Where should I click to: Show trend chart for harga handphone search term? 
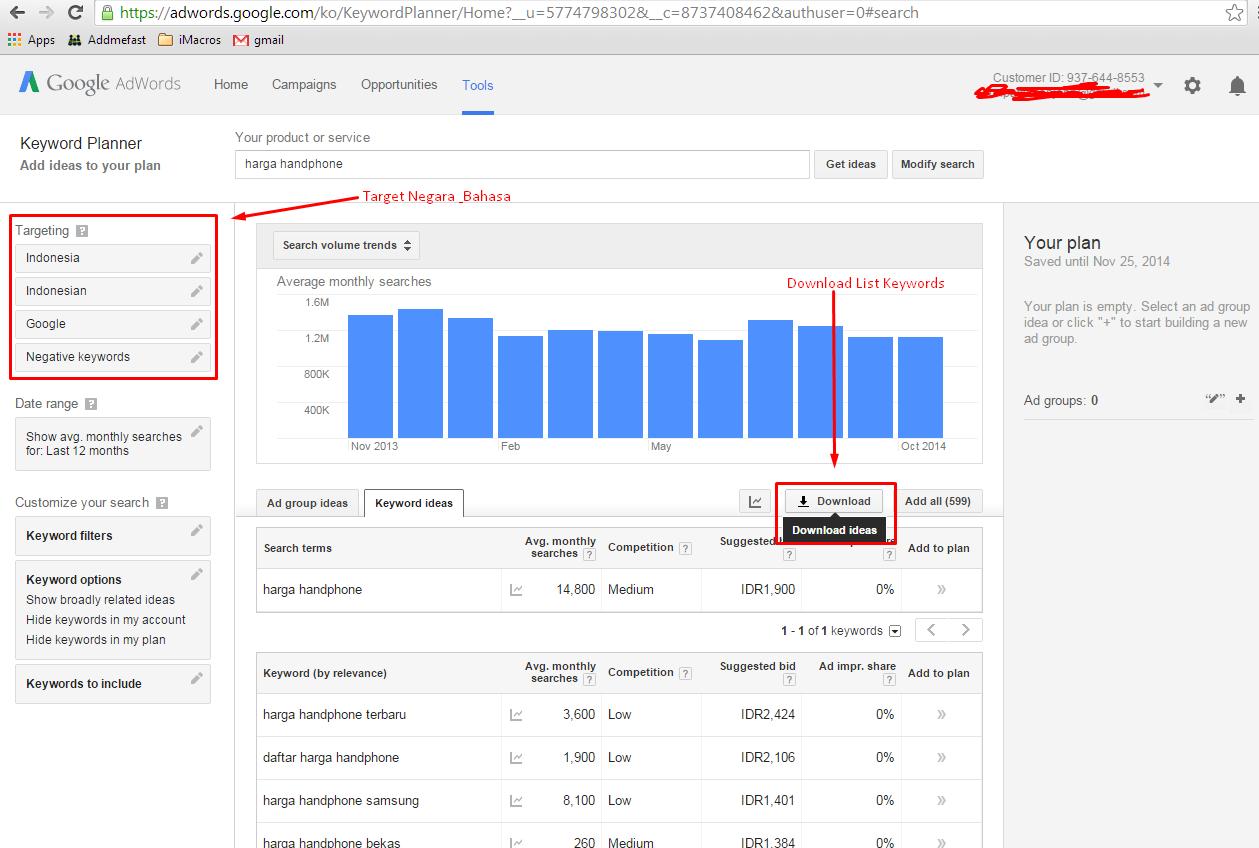pyautogui.click(x=516, y=590)
